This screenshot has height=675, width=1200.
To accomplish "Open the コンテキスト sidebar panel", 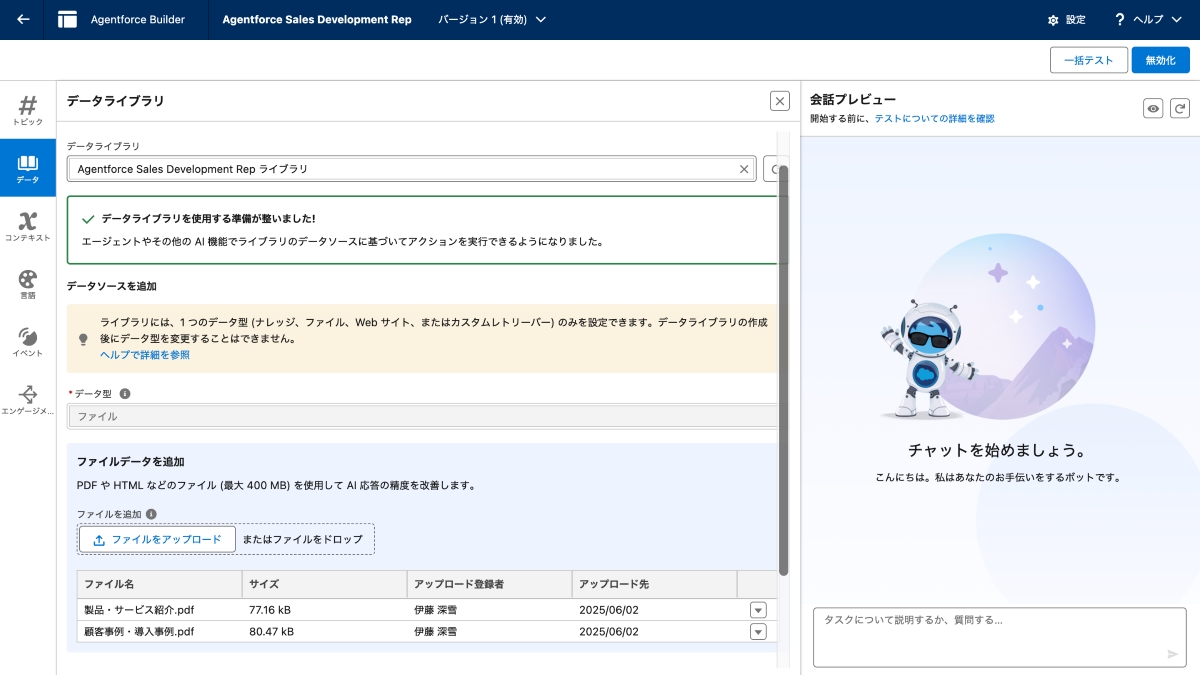I will click(x=28, y=227).
